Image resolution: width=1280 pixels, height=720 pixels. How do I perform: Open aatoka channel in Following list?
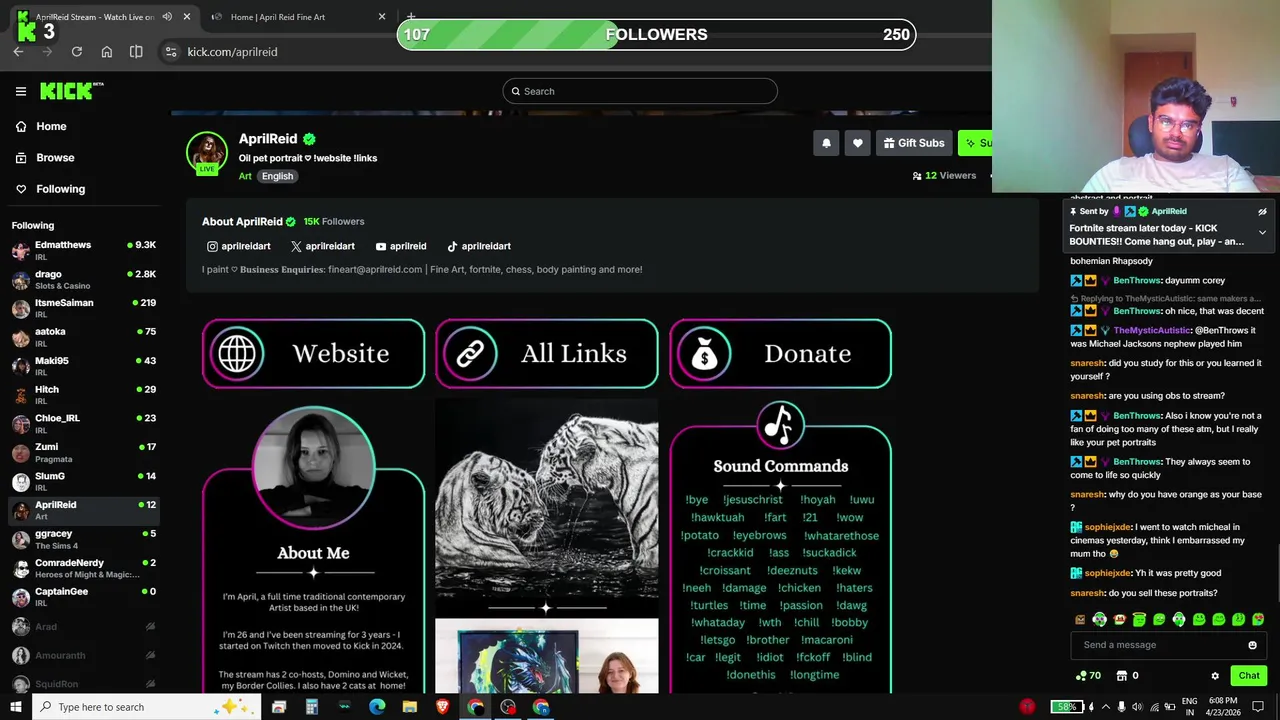[x=83, y=337]
